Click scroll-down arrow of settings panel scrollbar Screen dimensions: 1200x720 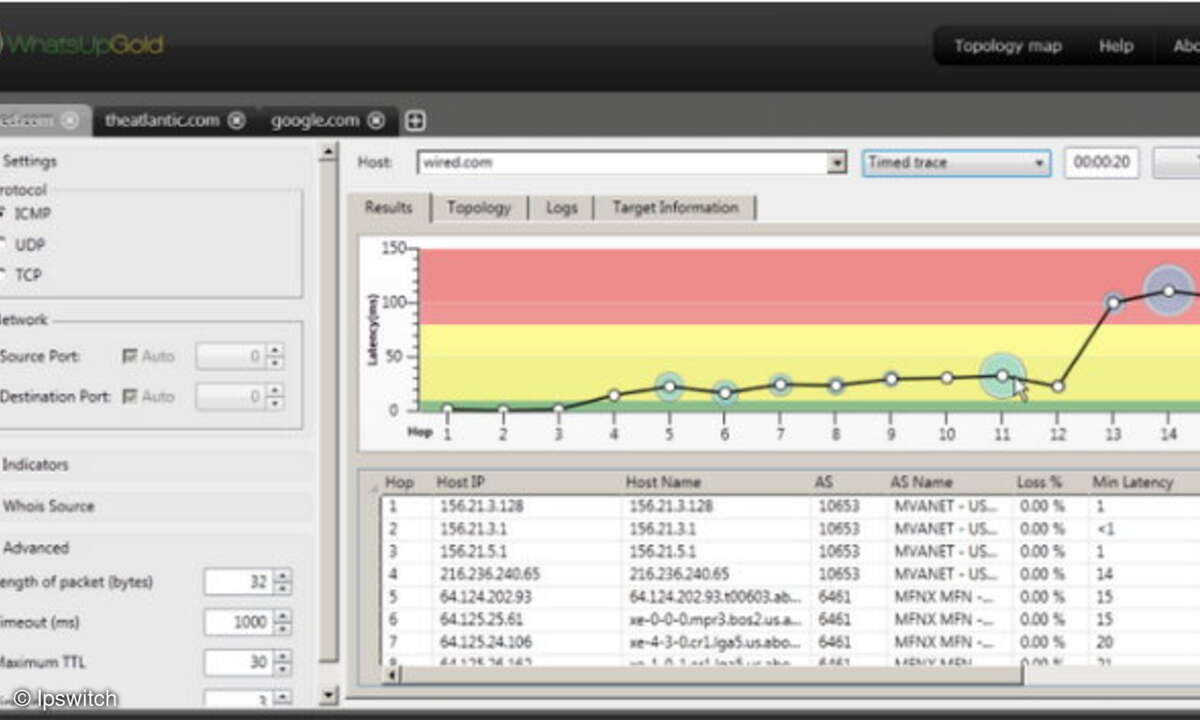327,694
